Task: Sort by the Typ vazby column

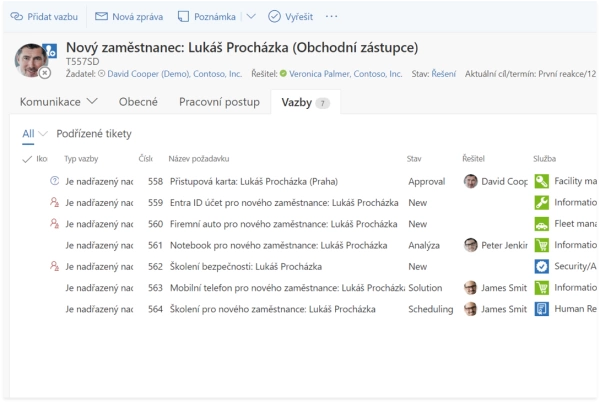Action: [81, 159]
